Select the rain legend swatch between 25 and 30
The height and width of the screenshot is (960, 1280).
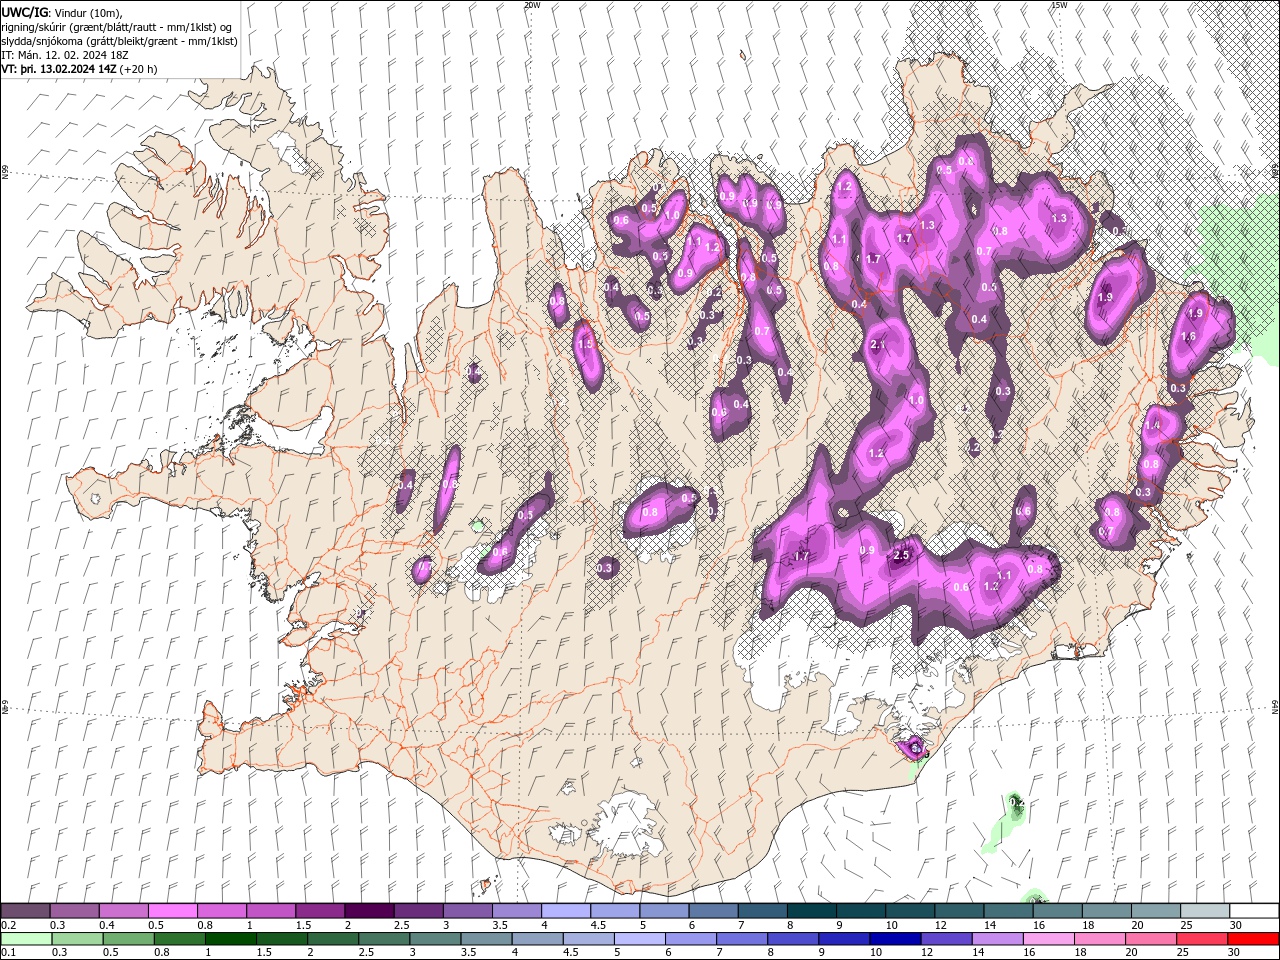coord(1204,939)
